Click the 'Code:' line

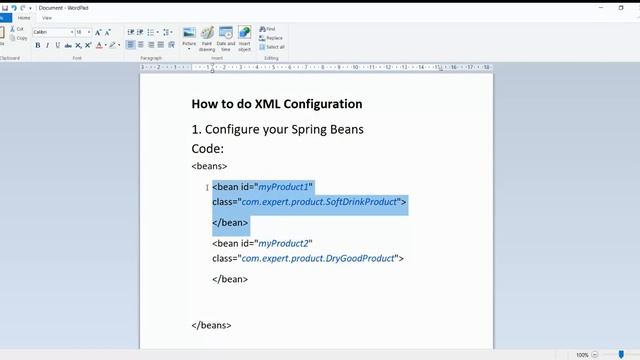(x=208, y=149)
